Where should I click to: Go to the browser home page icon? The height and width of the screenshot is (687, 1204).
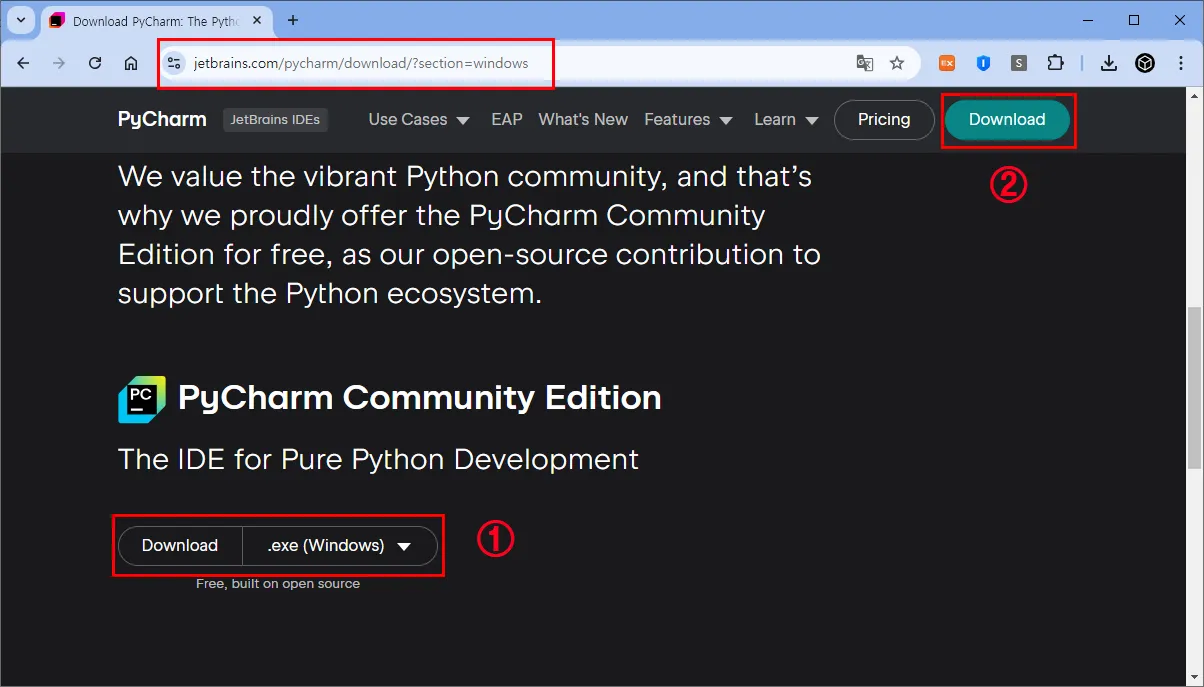(131, 63)
